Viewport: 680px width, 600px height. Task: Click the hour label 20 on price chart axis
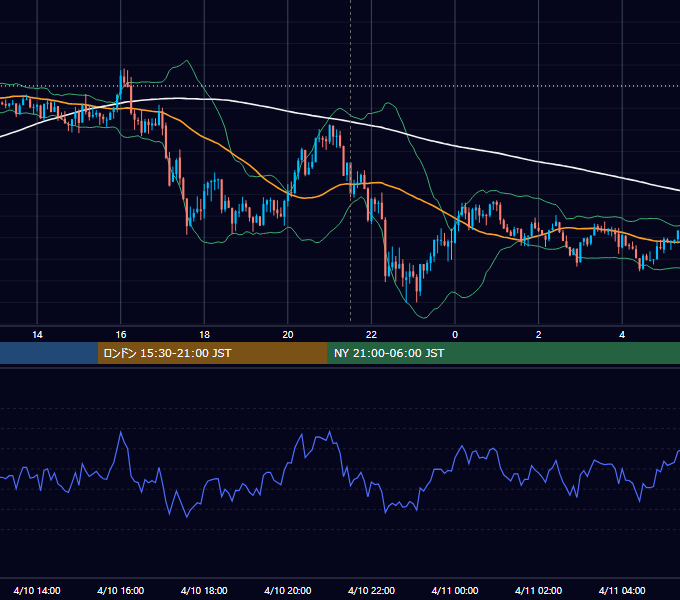[x=288, y=335]
